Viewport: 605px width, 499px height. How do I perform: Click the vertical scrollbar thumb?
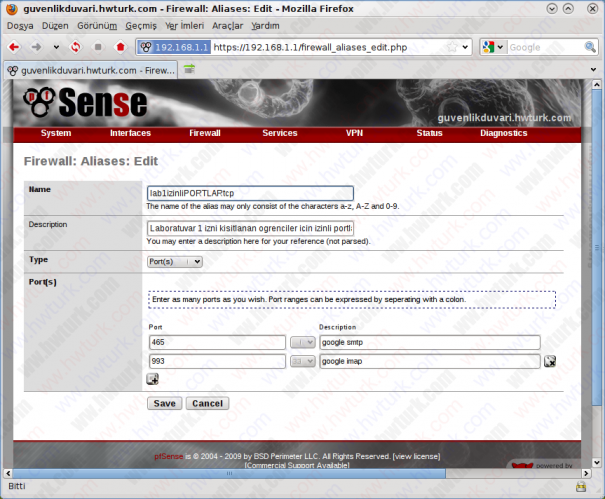click(x=597, y=247)
